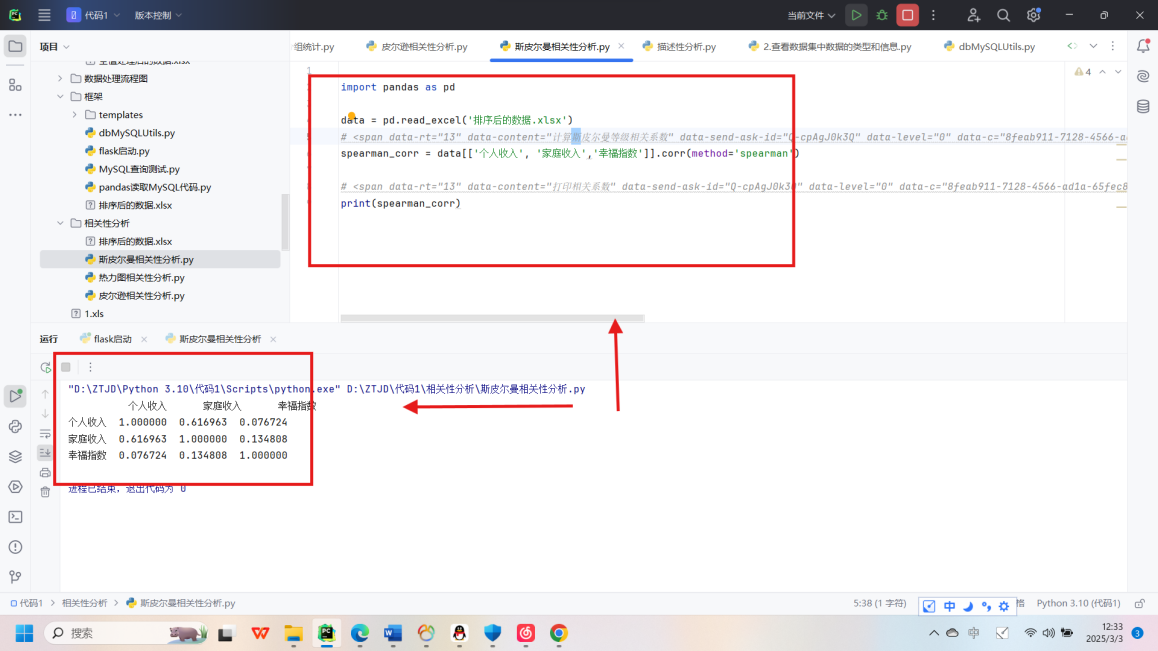
Task: Switch to 2.查看数据集中数据的类型和信息.py tab
Action: click(829, 47)
